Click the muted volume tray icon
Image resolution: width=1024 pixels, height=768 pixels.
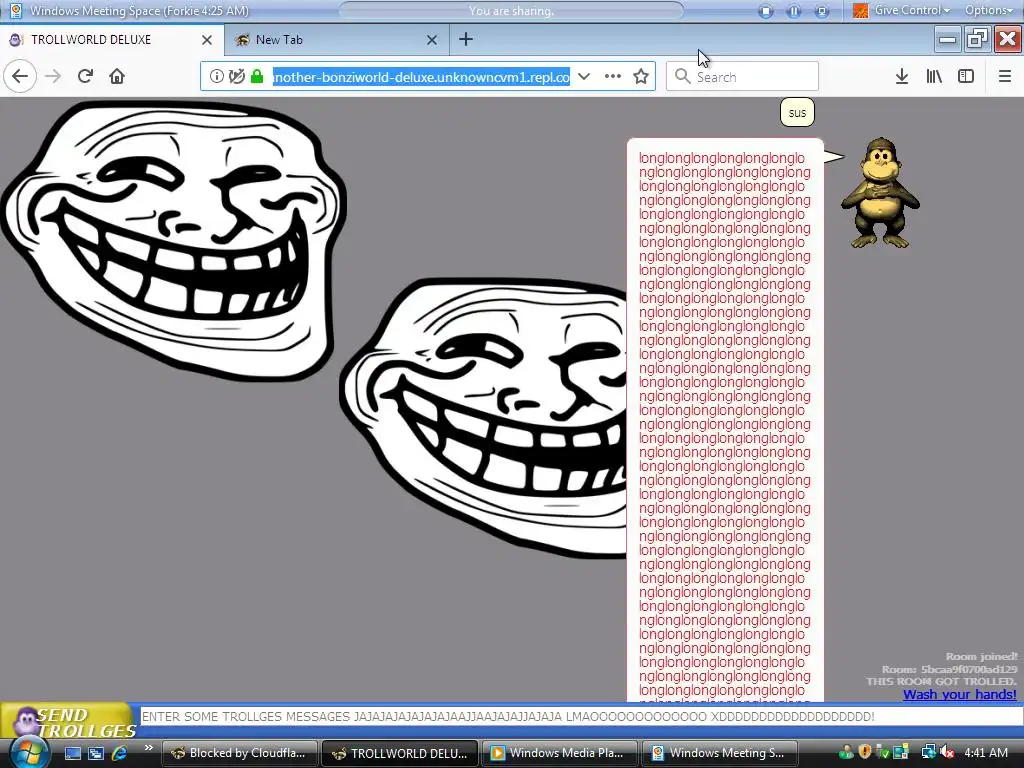(946, 753)
